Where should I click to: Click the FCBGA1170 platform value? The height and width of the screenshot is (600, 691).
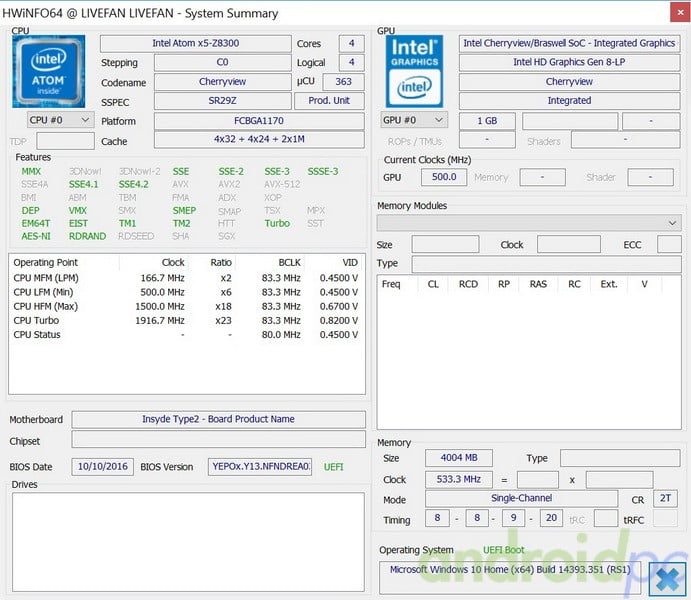click(259, 121)
